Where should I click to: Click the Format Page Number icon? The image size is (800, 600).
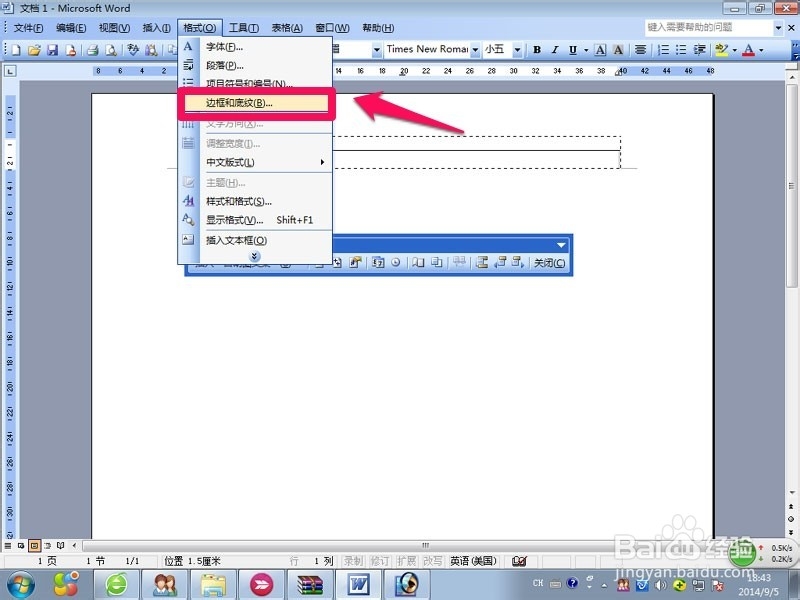[x=355, y=263]
